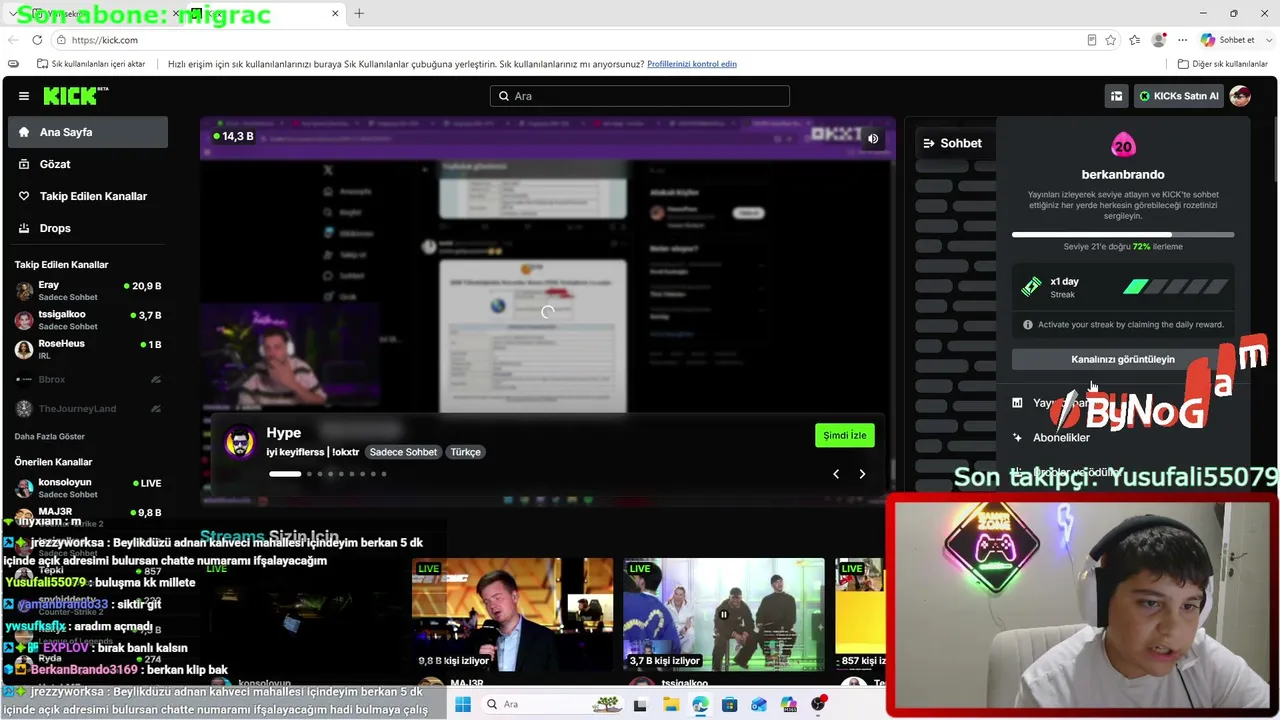Open RoseHeus followed channel
The image size is (1280, 720).
click(88, 349)
